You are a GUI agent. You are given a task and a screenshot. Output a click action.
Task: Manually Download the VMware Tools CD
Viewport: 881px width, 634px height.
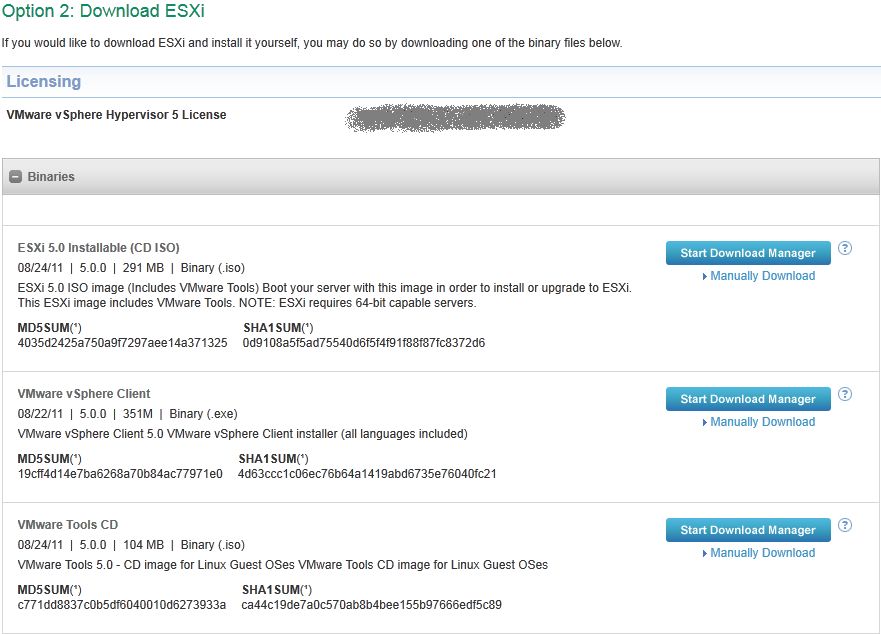pyautogui.click(x=762, y=553)
